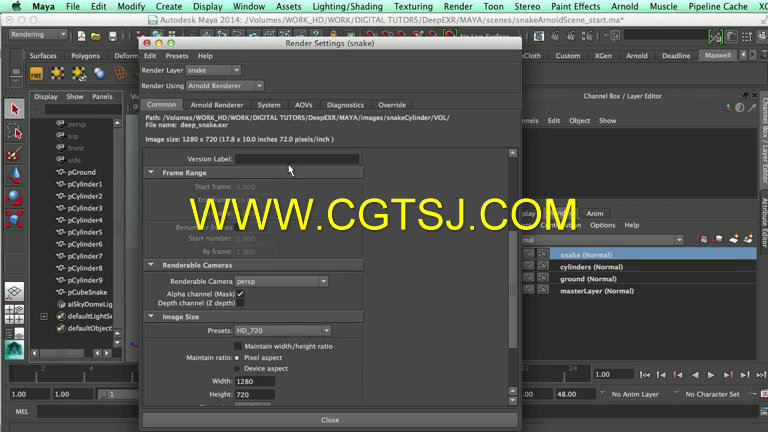Open the Presets menu in Render Settings

click(177, 56)
